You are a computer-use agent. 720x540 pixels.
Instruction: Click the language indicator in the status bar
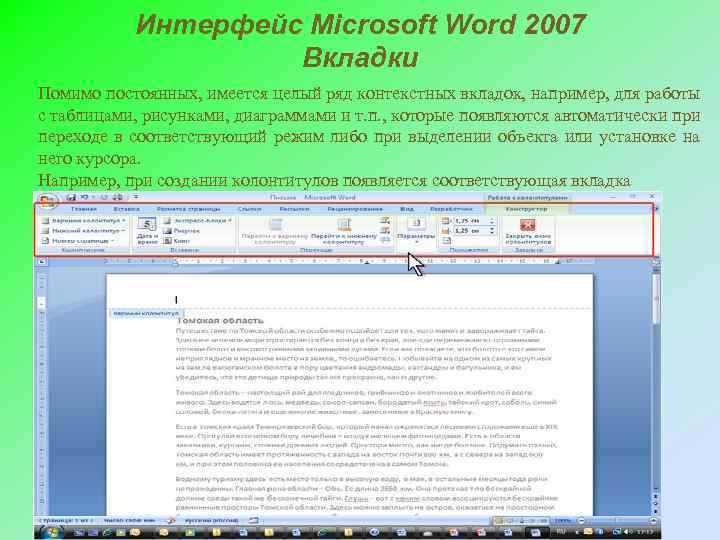click(x=212, y=520)
